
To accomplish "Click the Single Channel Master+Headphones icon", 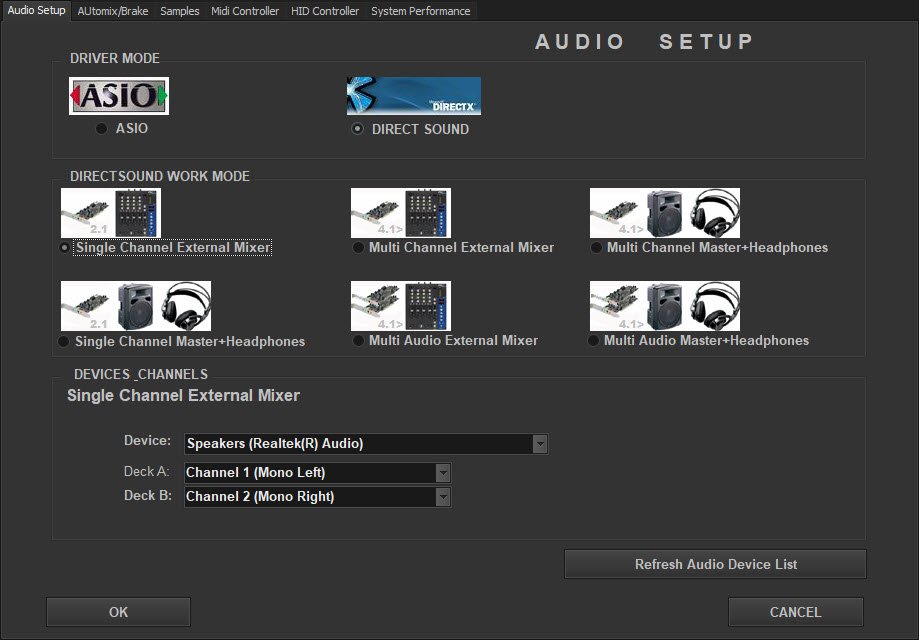I will [135, 306].
